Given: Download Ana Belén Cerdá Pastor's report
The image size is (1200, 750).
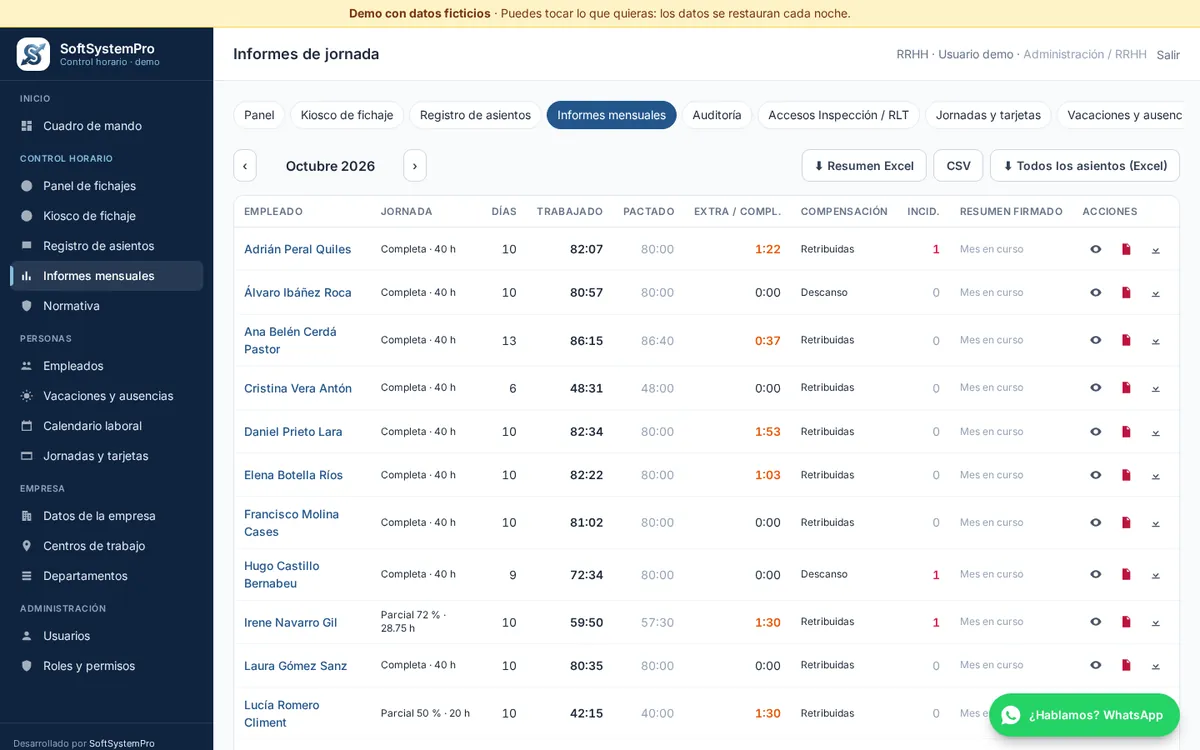Looking at the screenshot, I should point(1156,341).
